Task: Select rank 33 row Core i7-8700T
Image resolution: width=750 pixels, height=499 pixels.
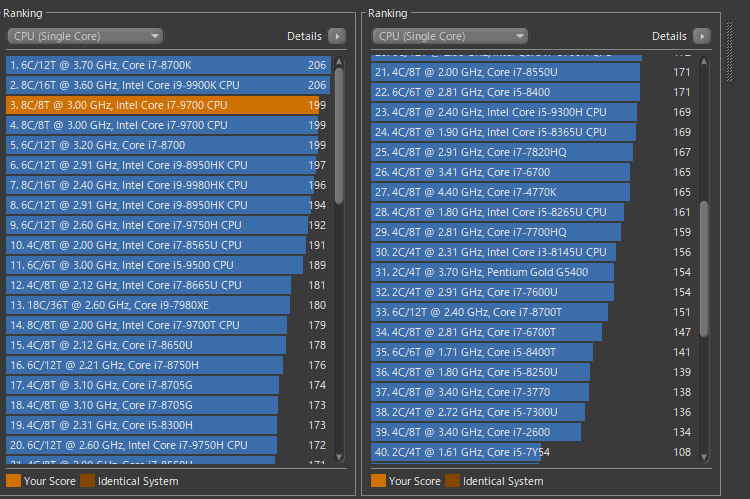Action: (x=533, y=312)
